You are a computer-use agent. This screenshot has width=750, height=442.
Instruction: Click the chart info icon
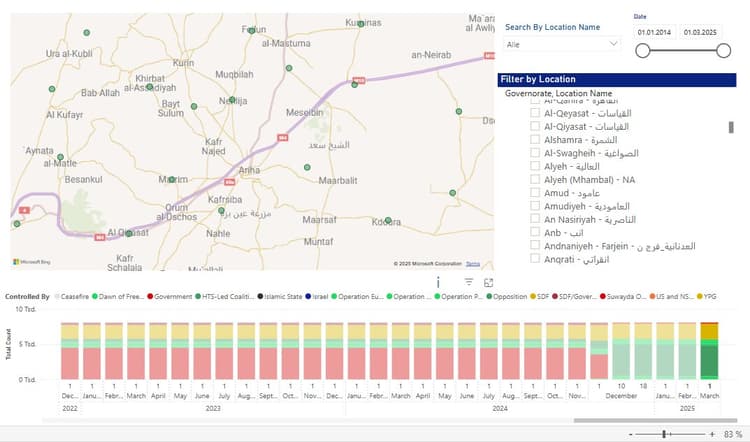pos(439,283)
